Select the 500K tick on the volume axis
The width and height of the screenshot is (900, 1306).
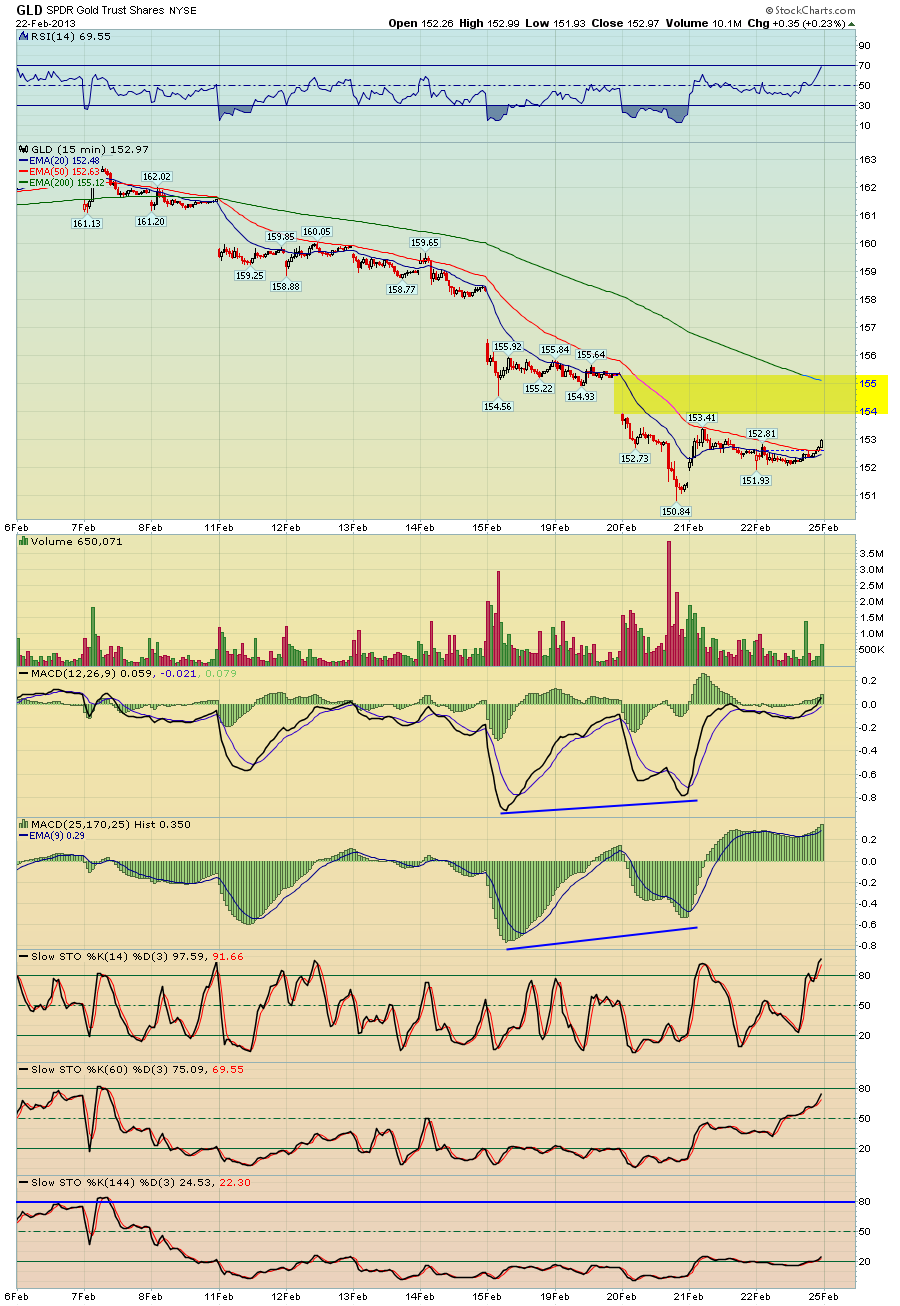click(x=873, y=649)
